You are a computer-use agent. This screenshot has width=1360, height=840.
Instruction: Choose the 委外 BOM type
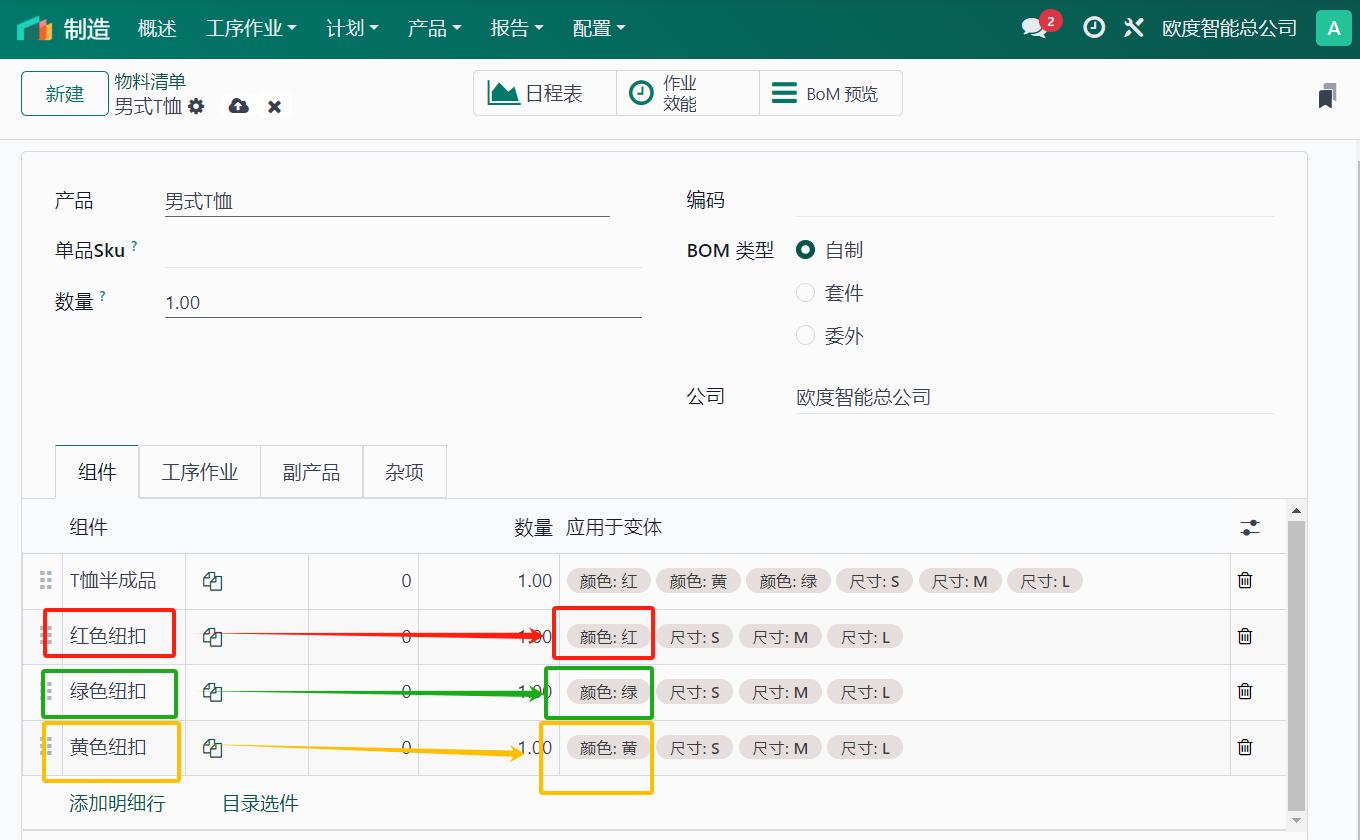[x=806, y=336]
